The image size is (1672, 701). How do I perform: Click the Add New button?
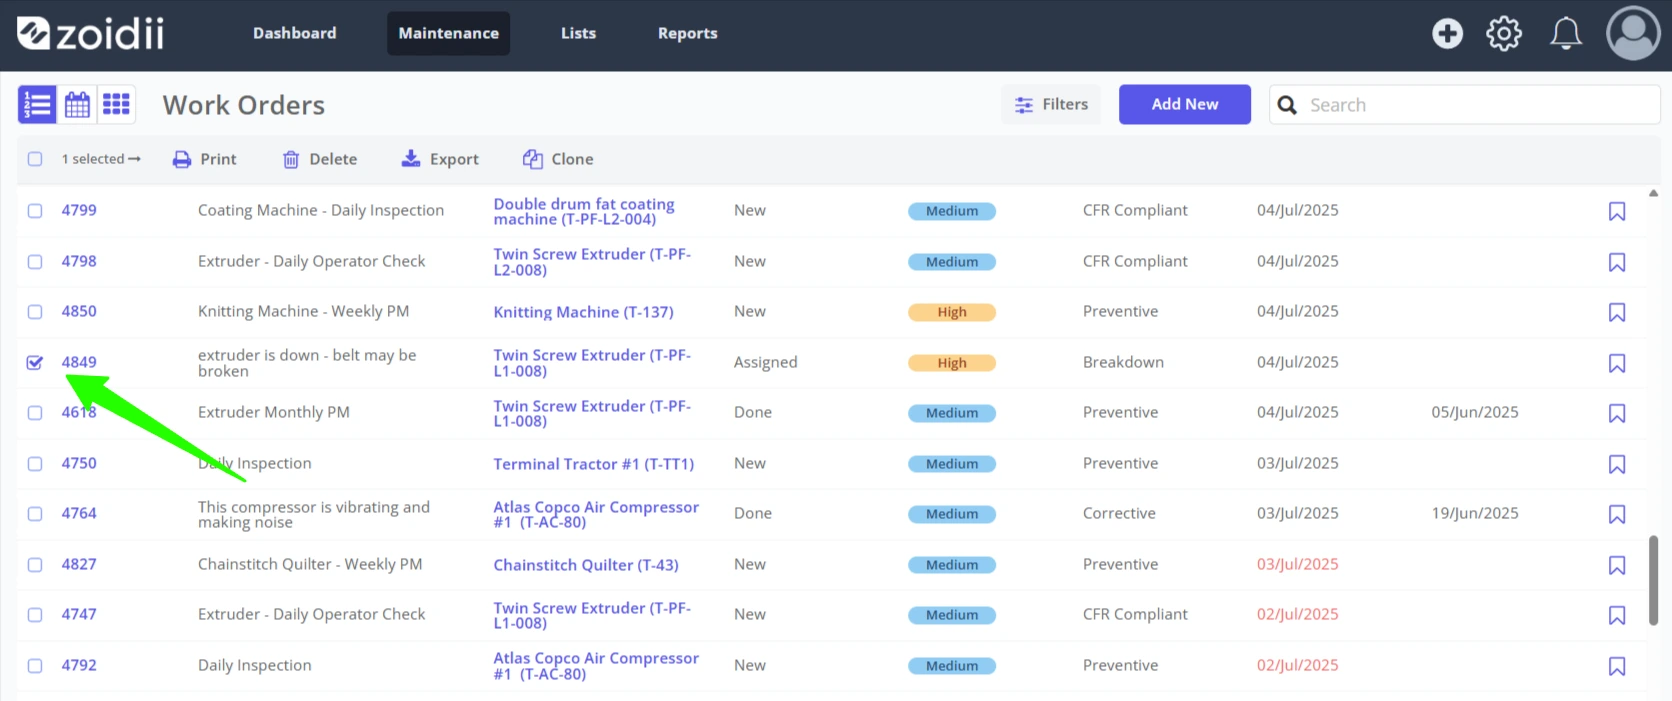pyautogui.click(x=1184, y=104)
